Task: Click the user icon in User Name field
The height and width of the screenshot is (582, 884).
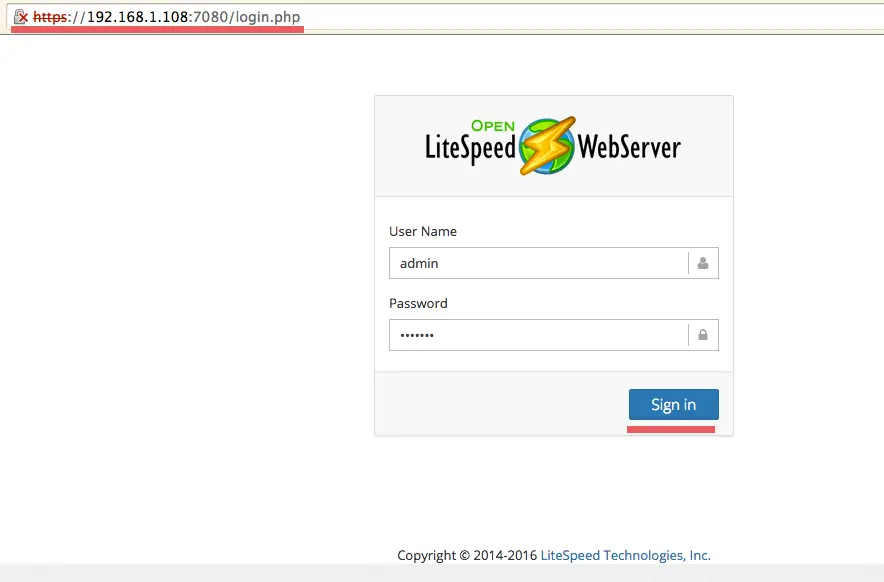Action: point(703,264)
